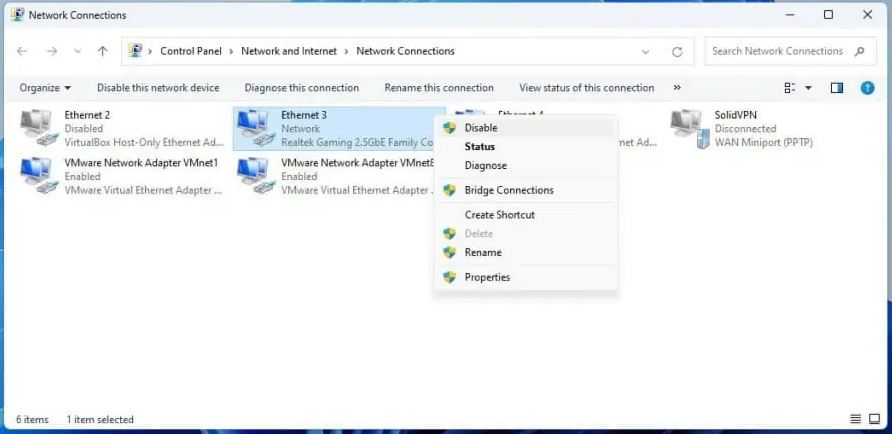Click View status of this connection
The image size is (892, 434).
tap(587, 88)
